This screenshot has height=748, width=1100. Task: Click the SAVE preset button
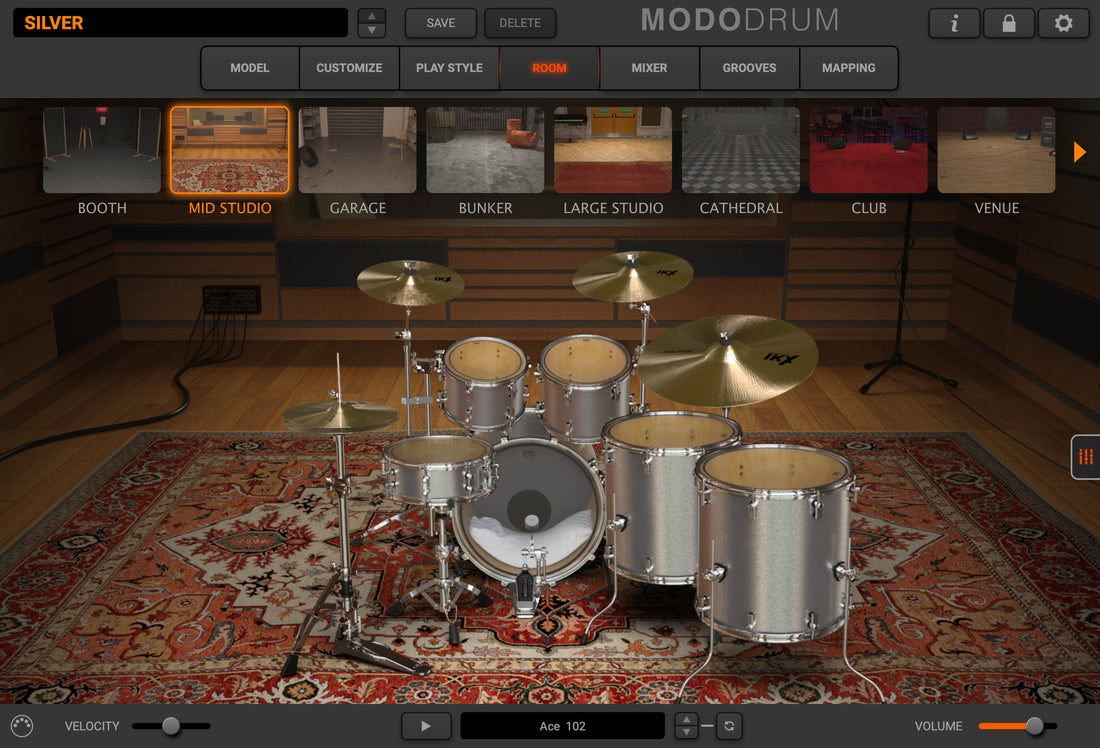[441, 23]
